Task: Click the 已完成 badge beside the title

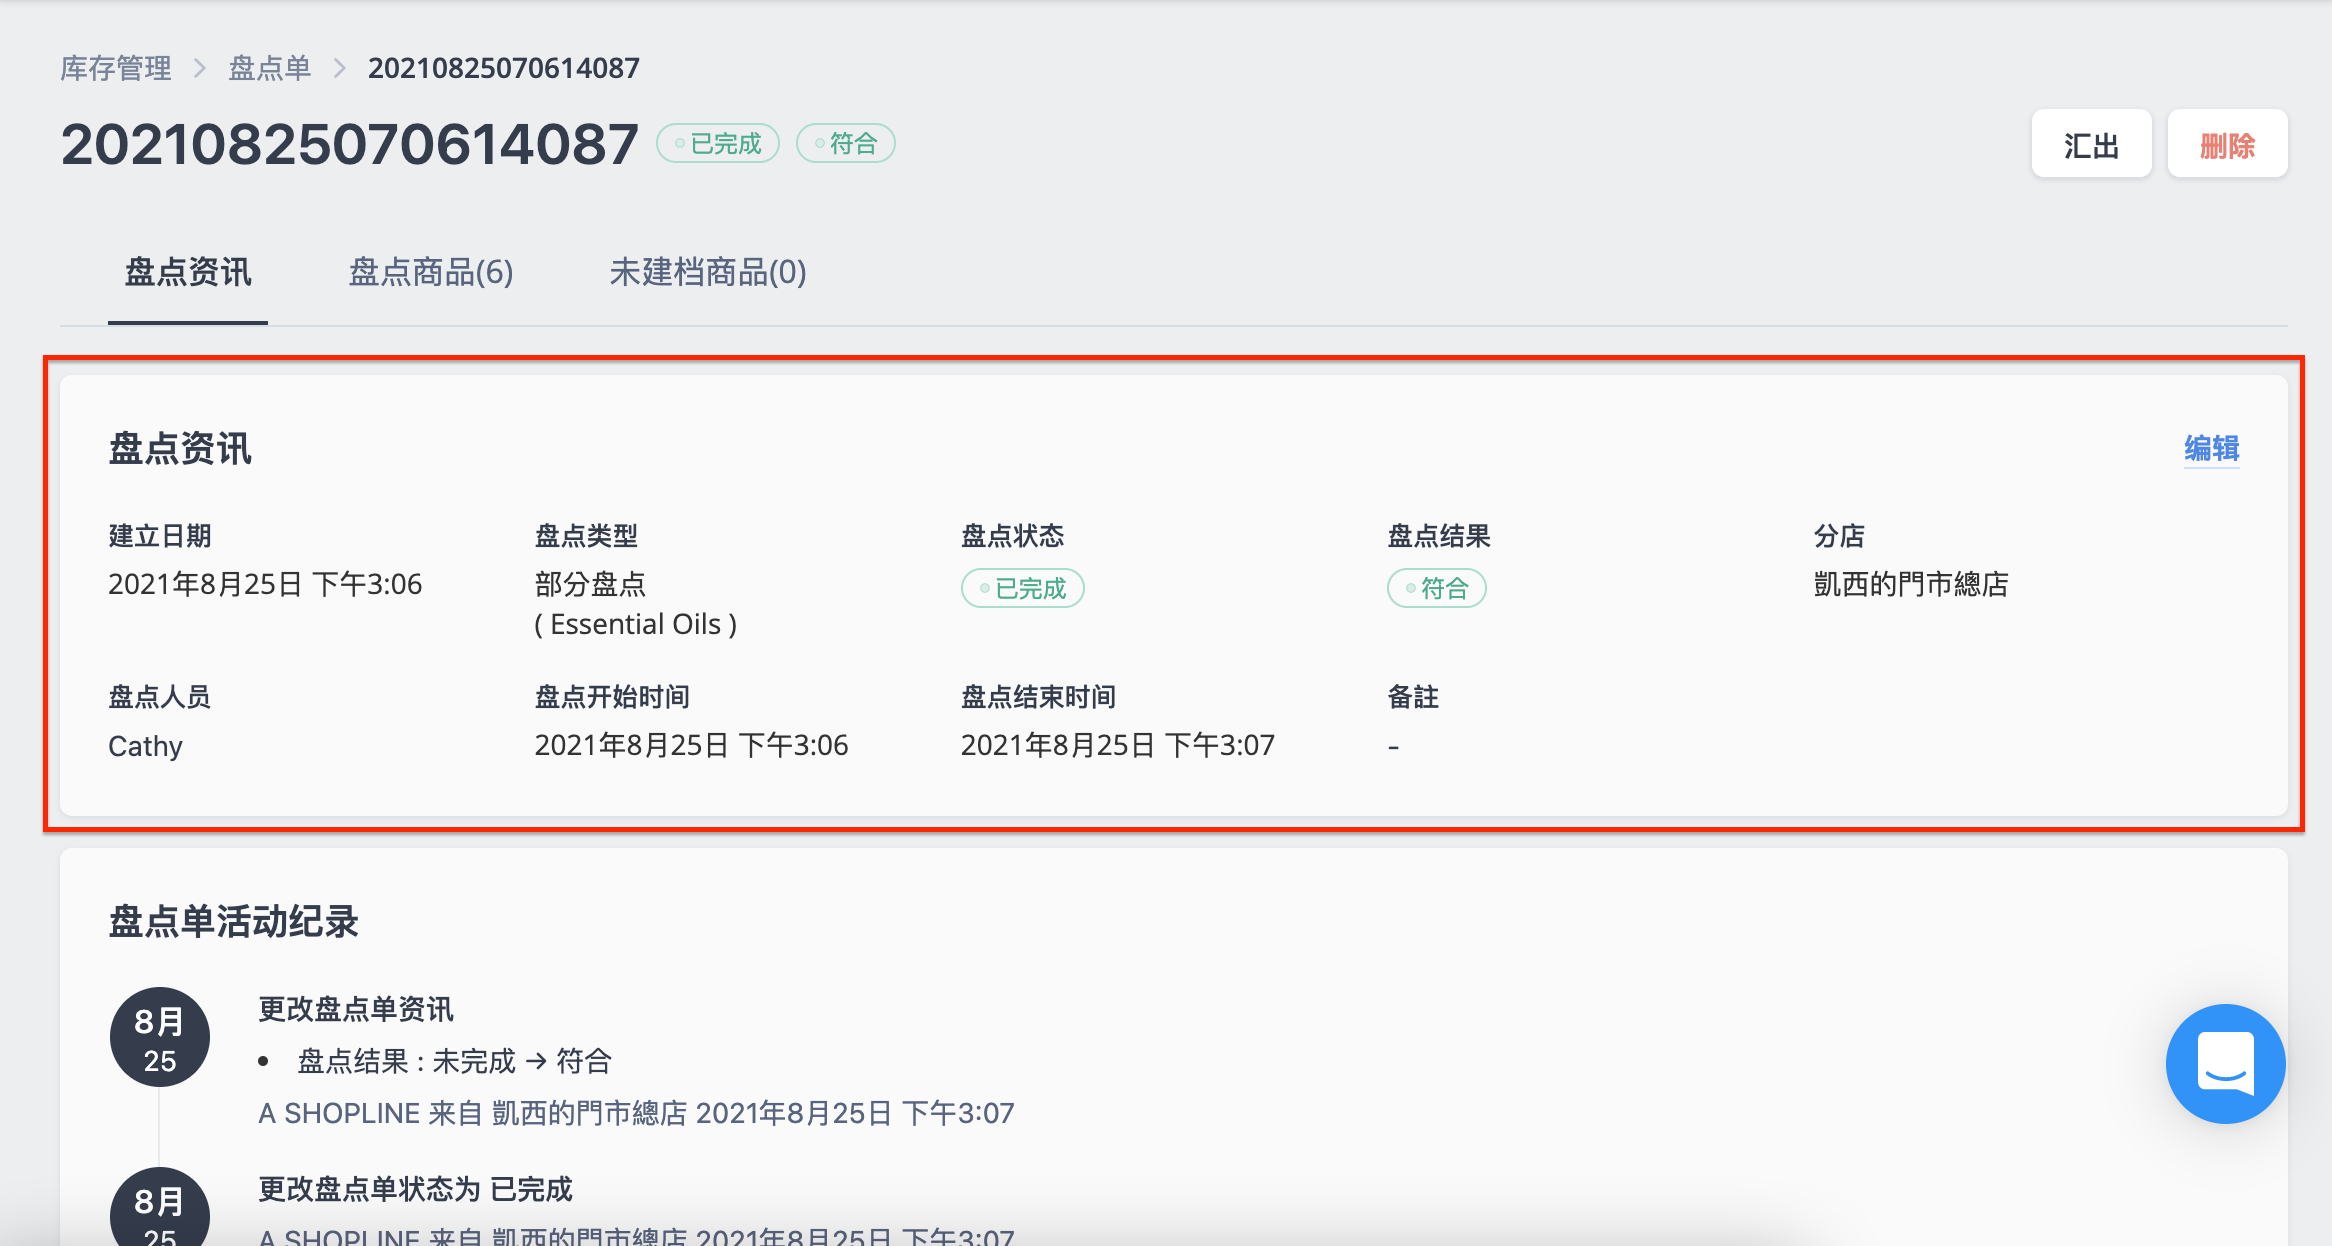Action: [x=718, y=144]
